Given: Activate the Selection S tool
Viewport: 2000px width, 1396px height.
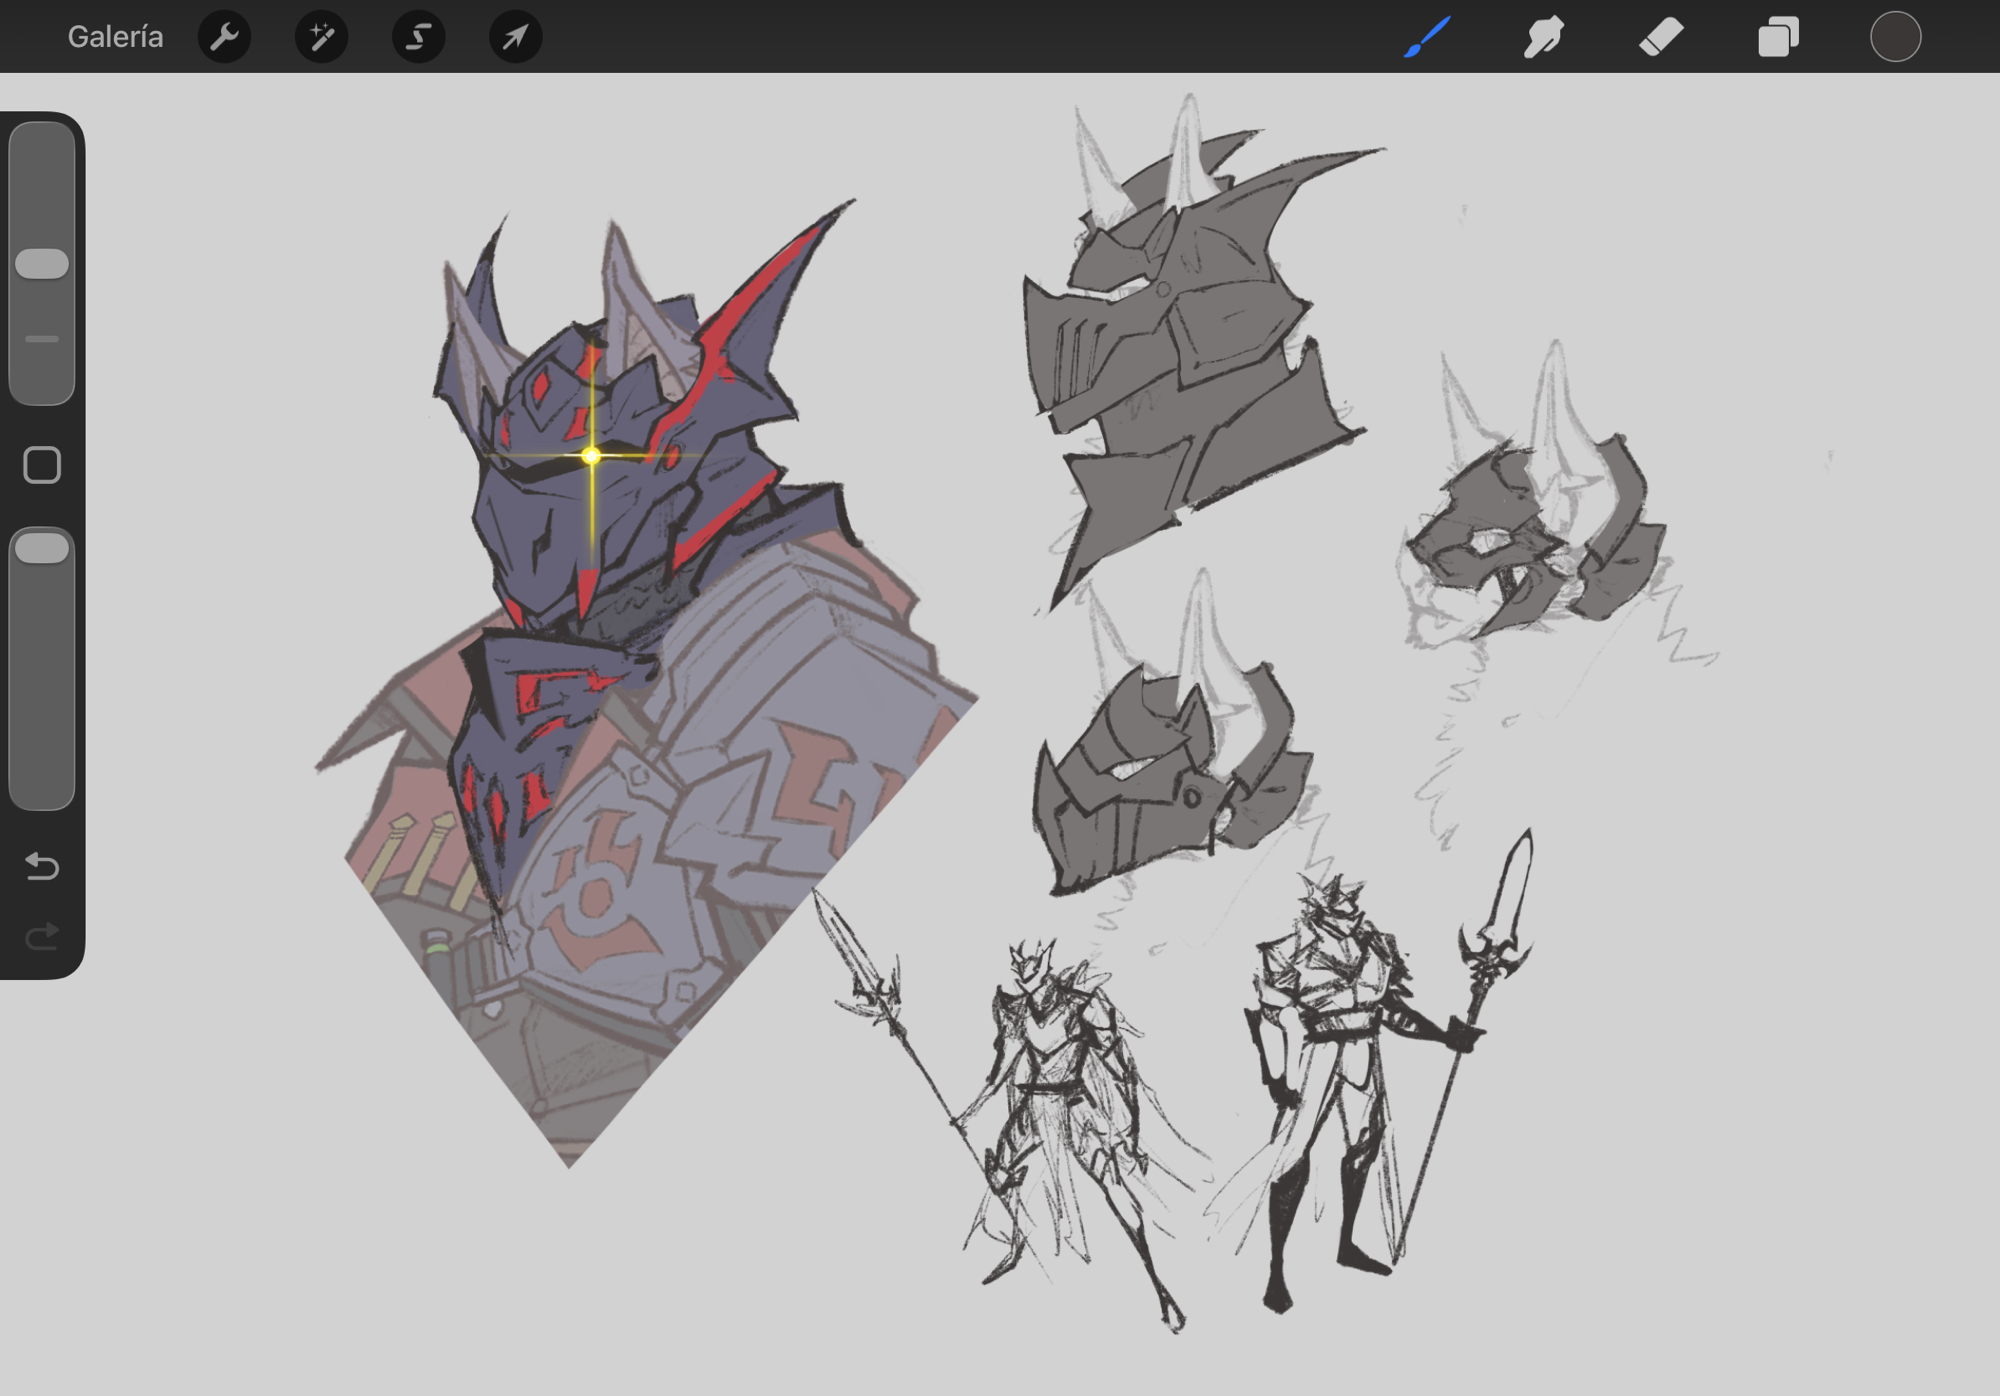Looking at the screenshot, I should pyautogui.click(x=418, y=37).
